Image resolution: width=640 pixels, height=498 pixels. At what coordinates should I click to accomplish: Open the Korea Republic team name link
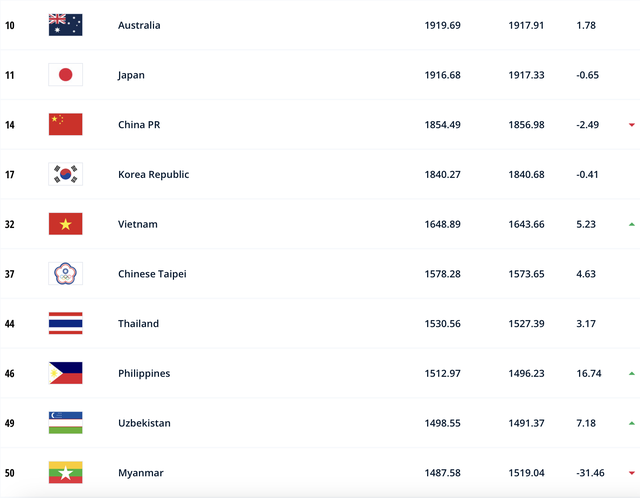tap(153, 175)
